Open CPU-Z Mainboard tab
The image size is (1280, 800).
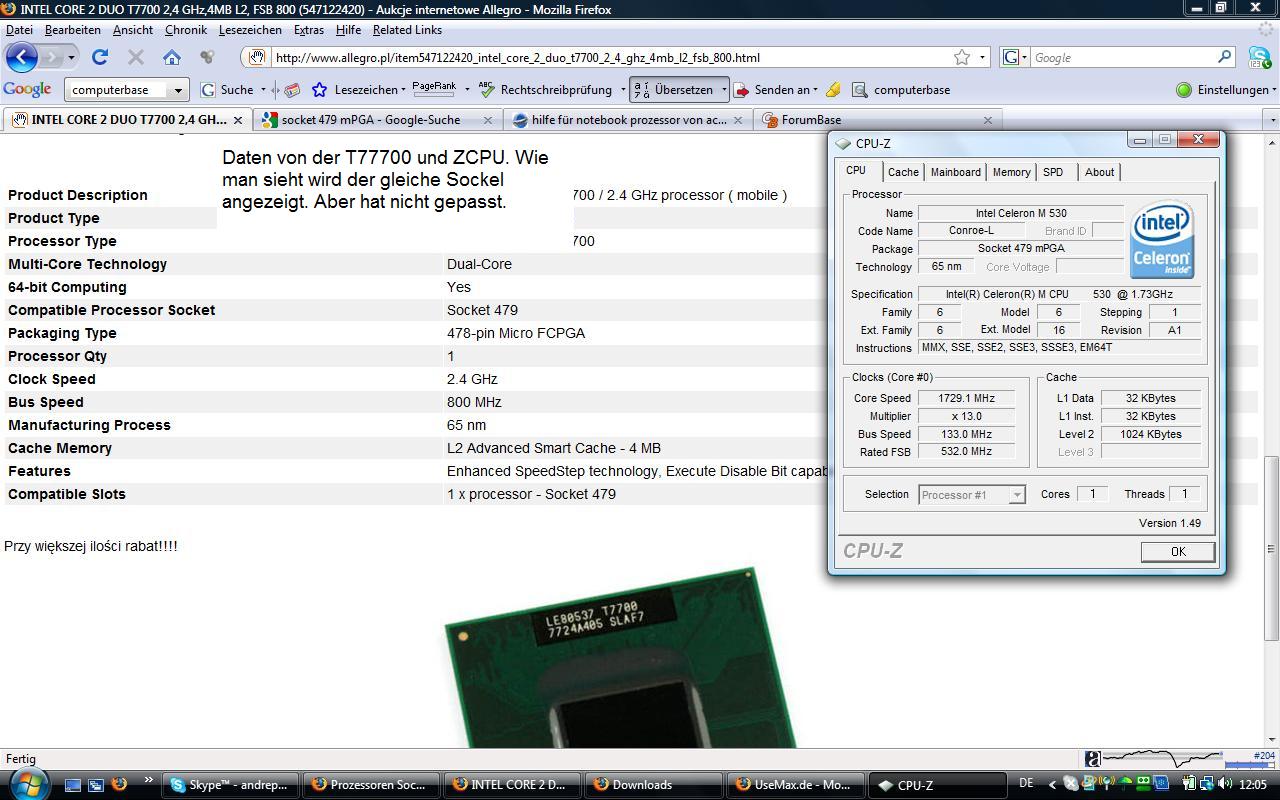click(x=955, y=172)
